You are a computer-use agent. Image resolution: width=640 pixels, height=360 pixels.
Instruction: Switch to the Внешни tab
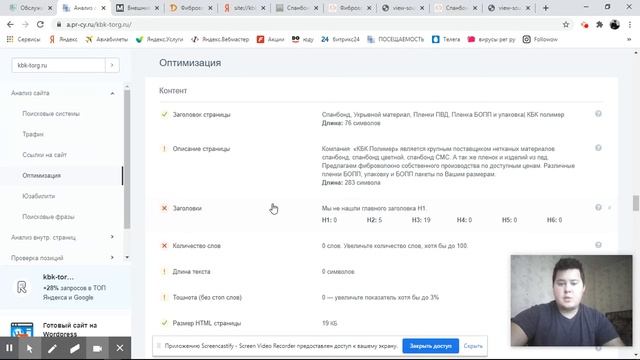[x=137, y=8]
